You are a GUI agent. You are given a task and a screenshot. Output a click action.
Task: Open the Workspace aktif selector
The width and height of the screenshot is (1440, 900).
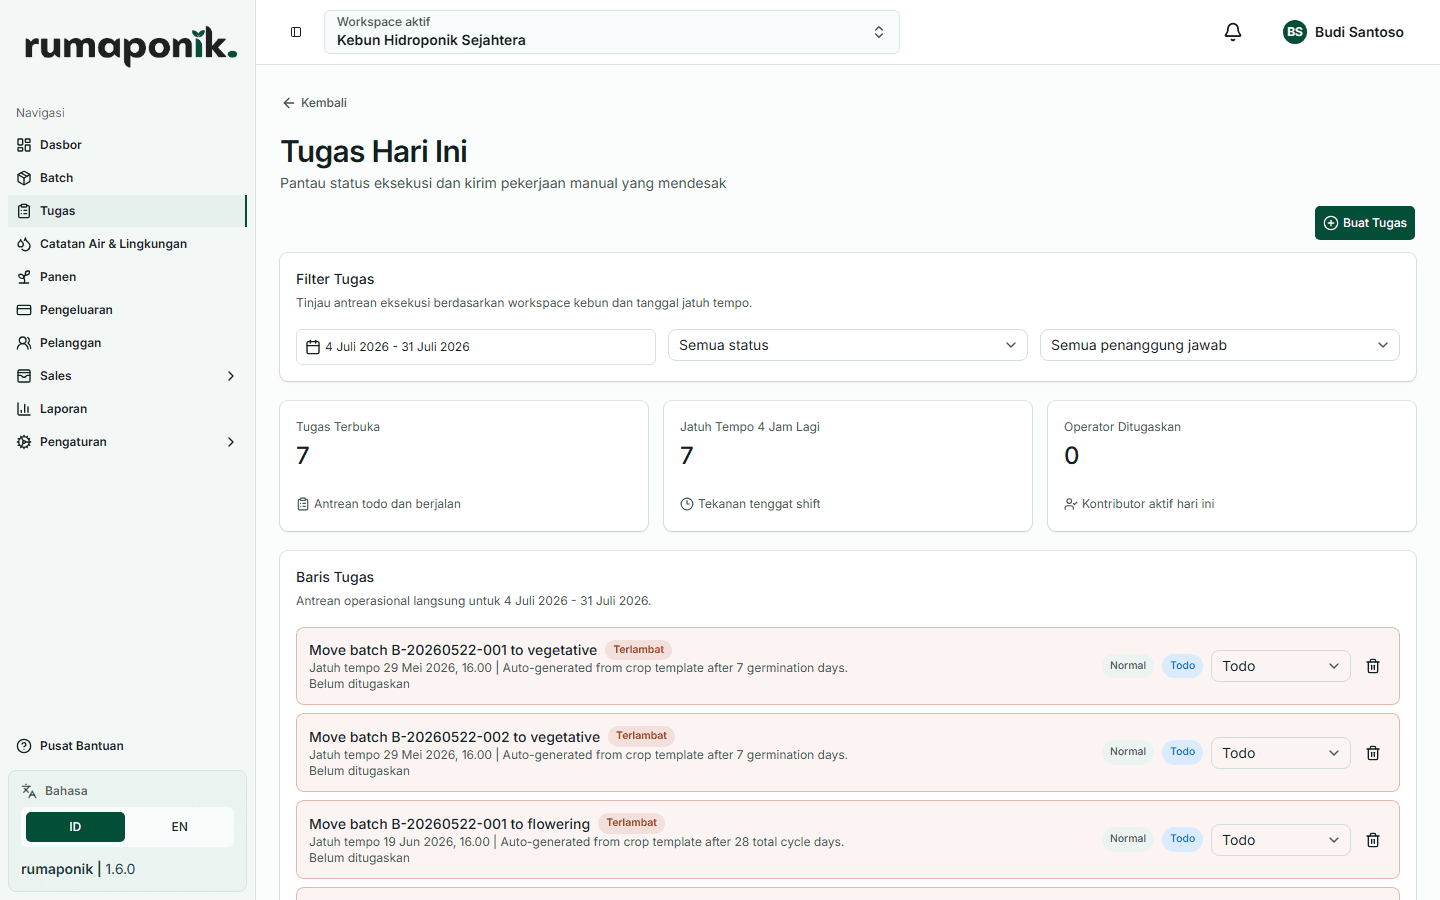point(612,32)
